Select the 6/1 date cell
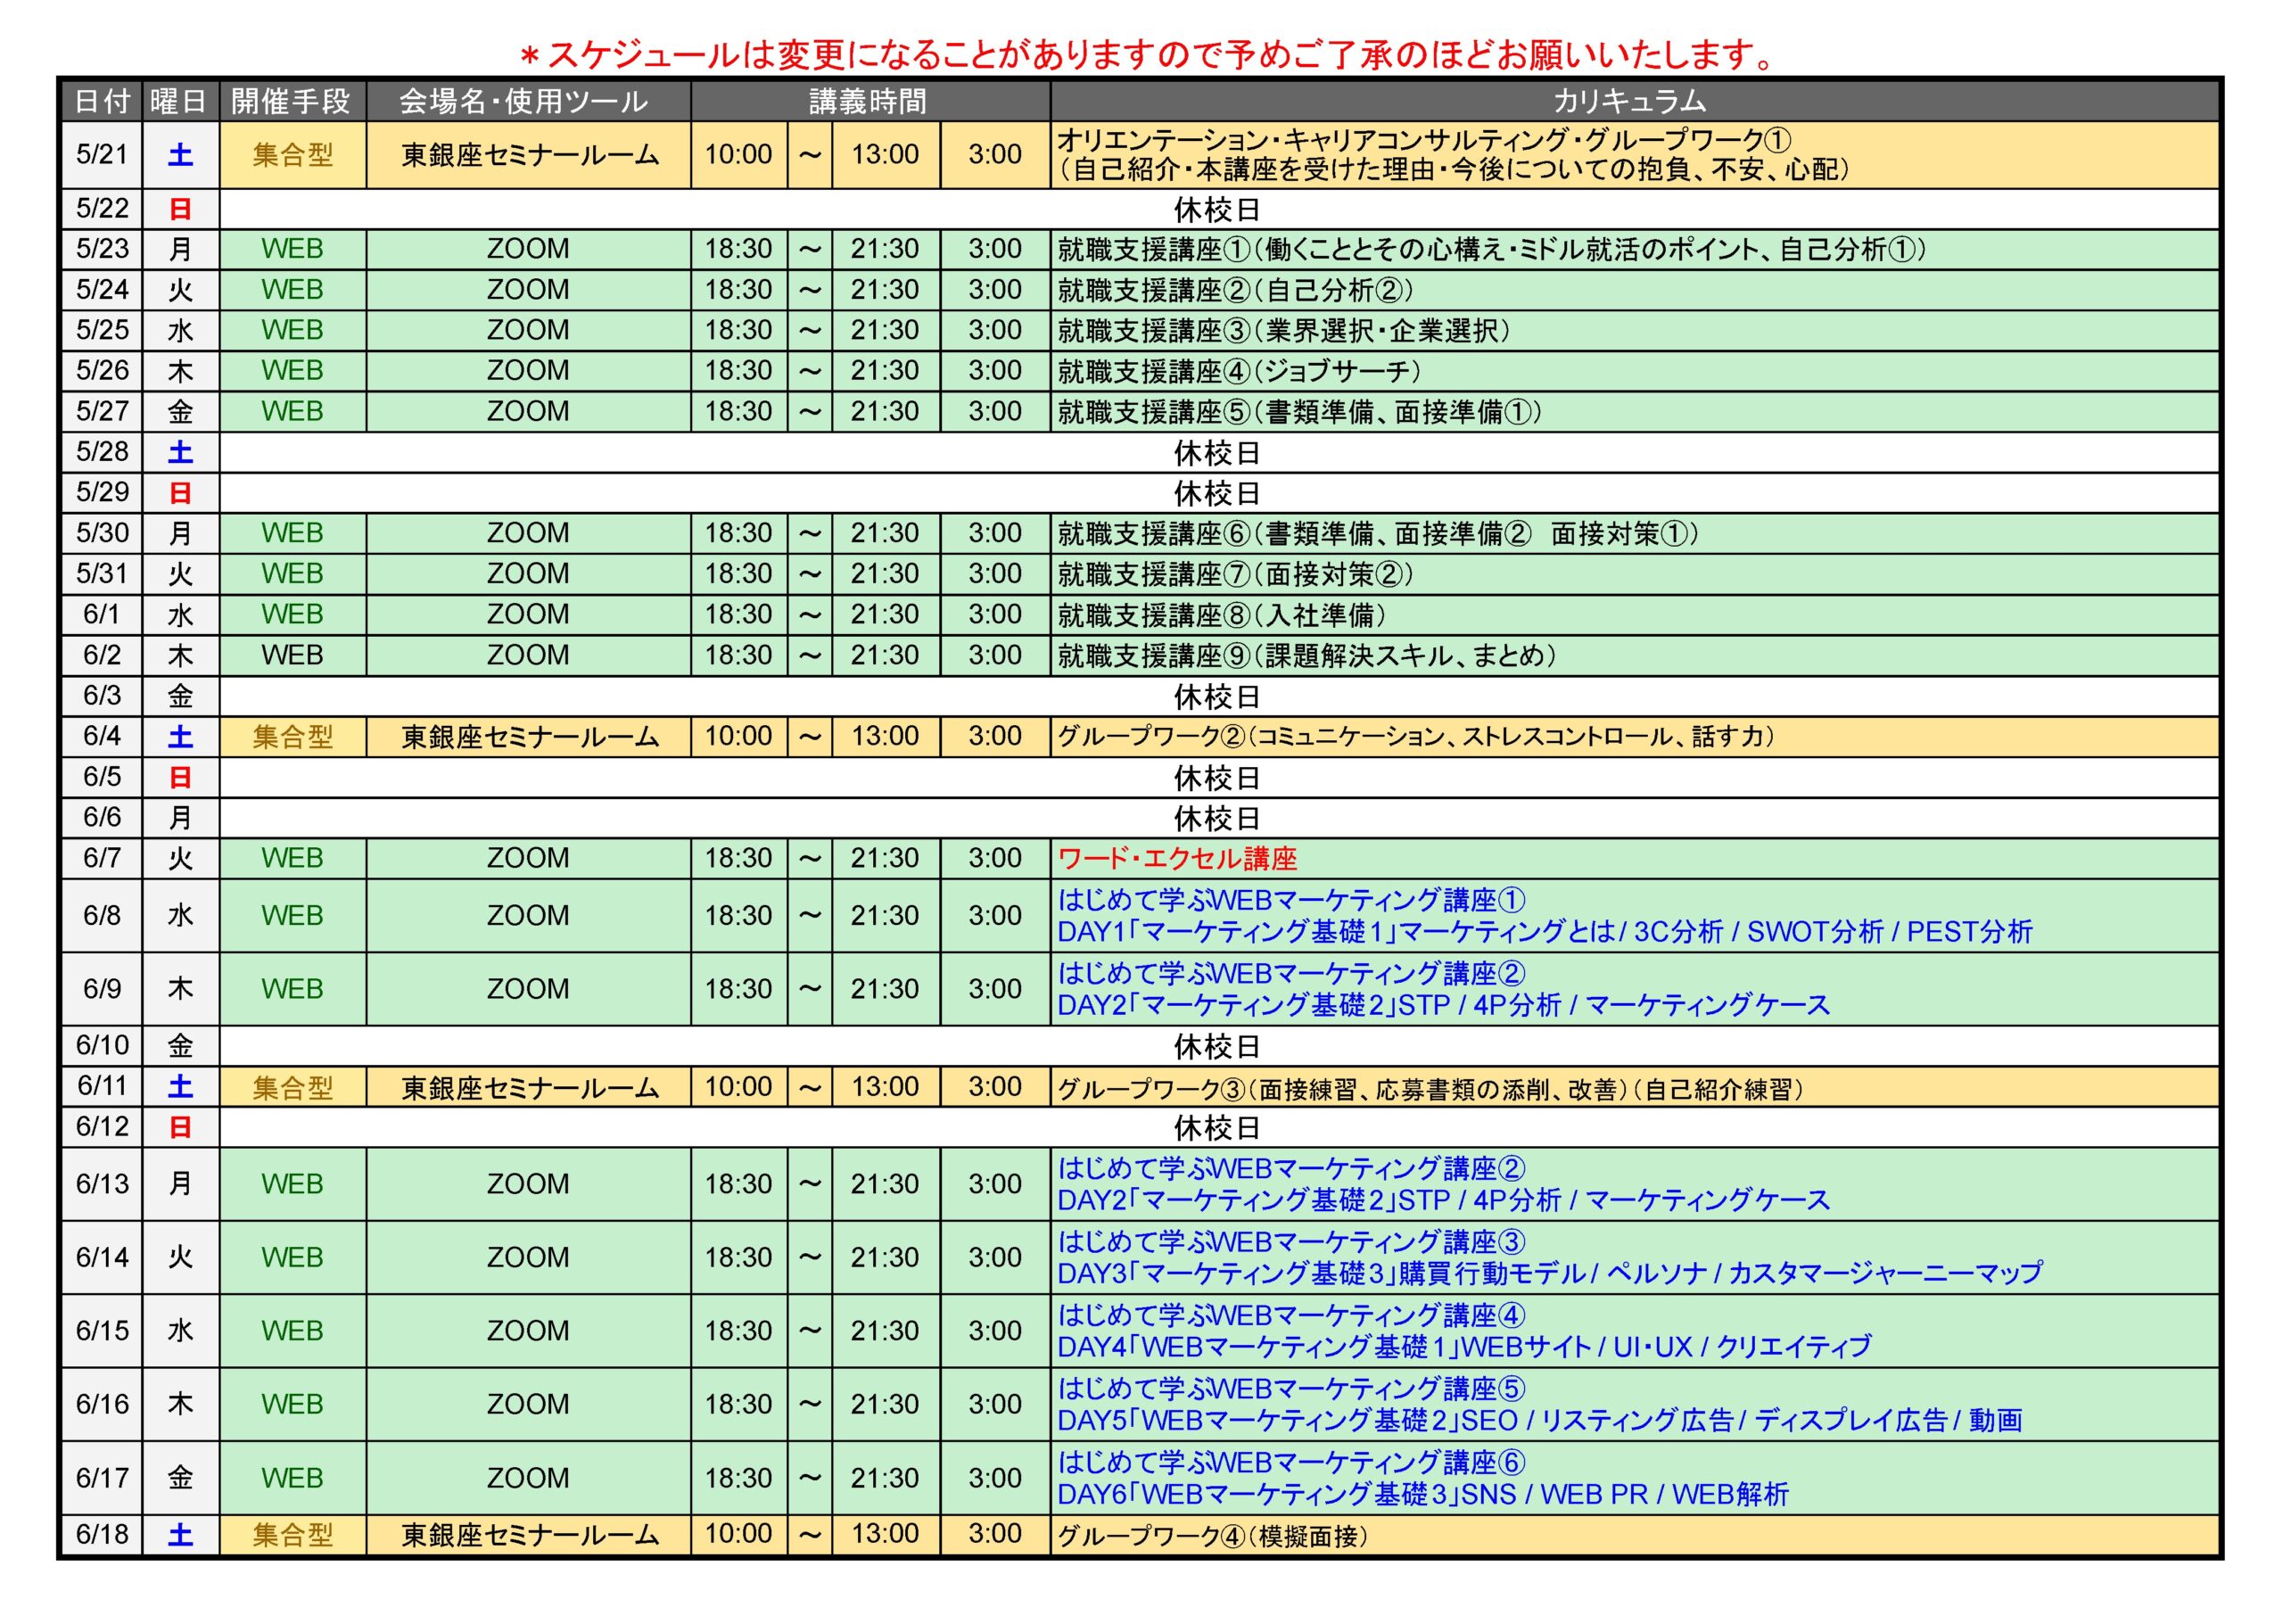The image size is (2283, 1624). 102,614
